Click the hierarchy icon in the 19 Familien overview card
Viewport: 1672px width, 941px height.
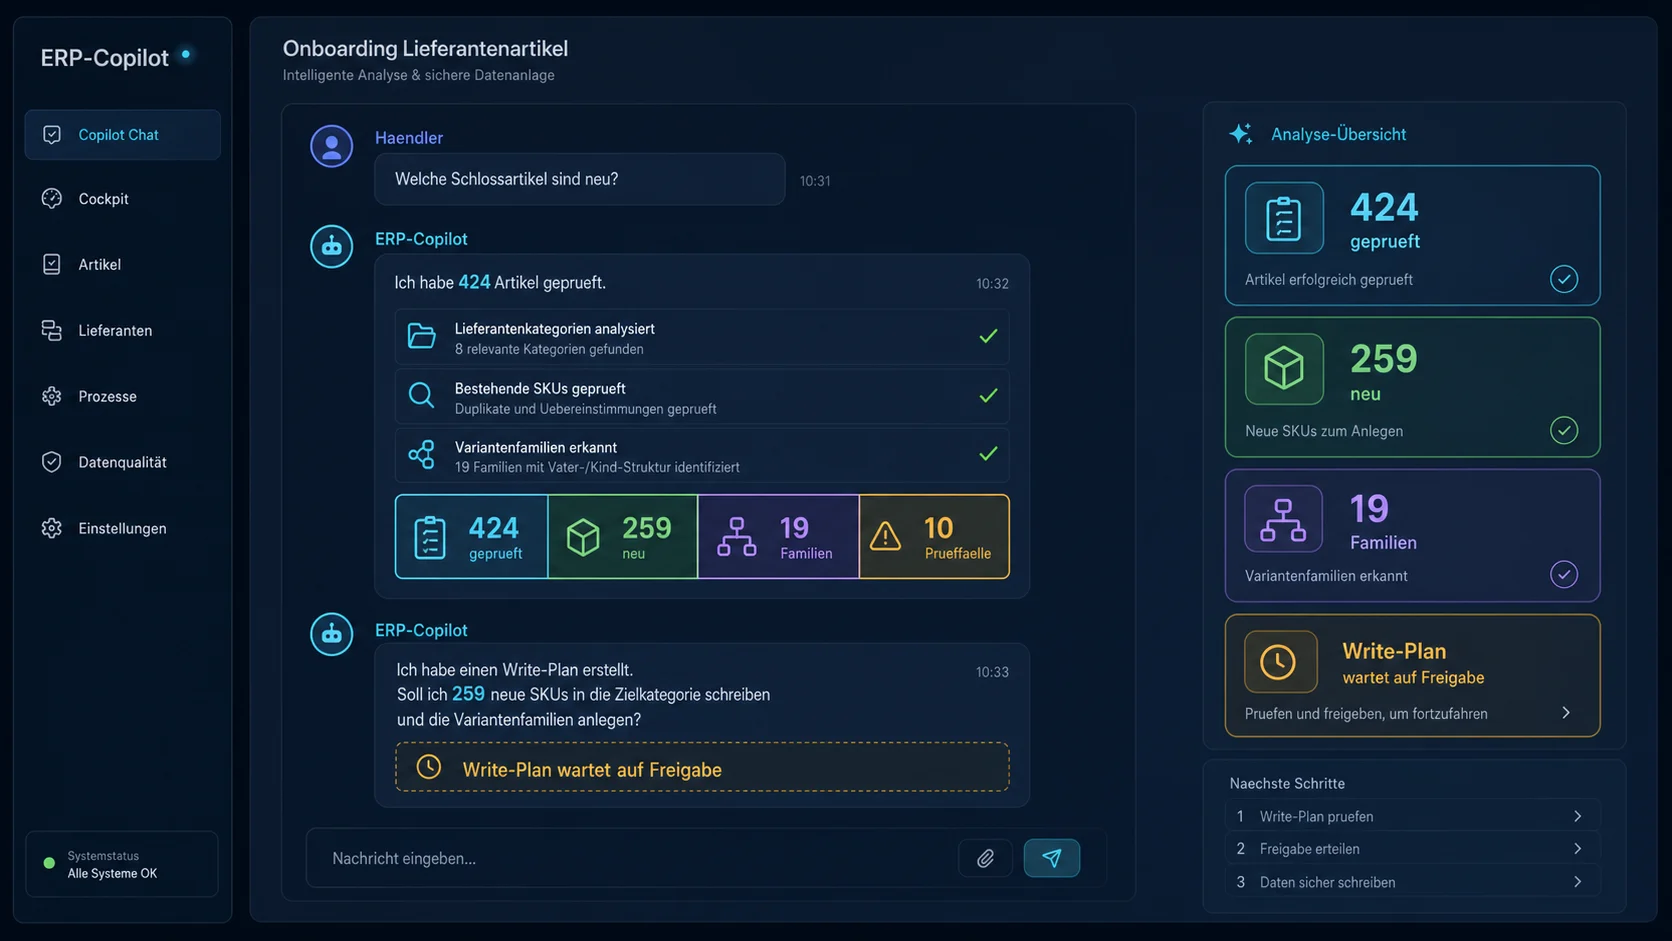1283,520
